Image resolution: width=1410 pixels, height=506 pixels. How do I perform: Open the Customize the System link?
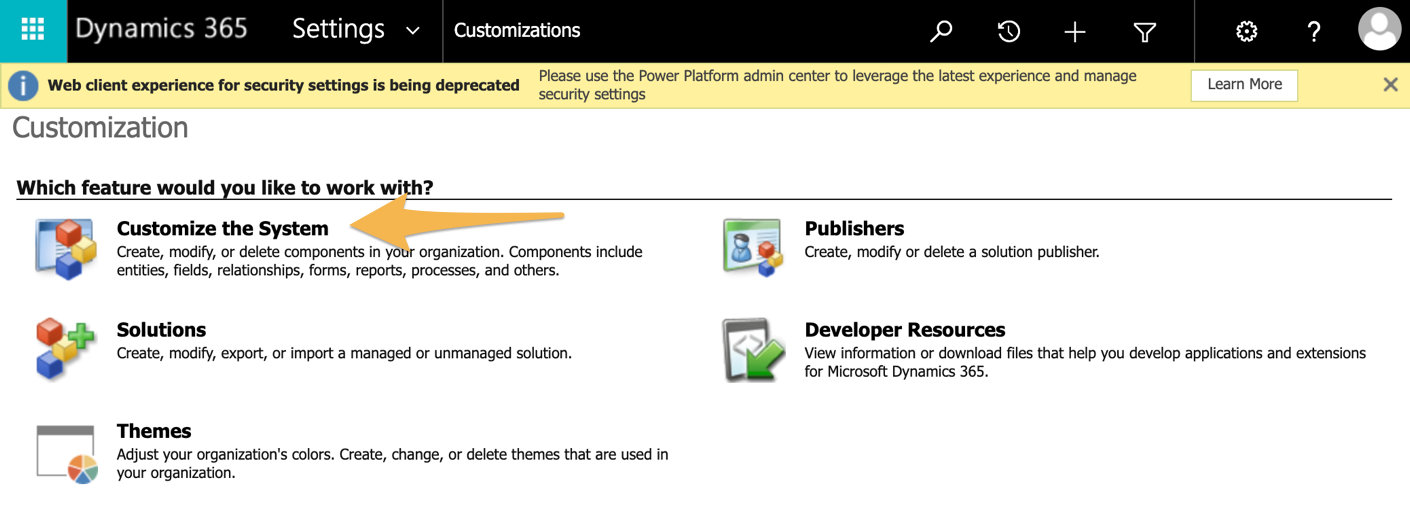[222, 229]
